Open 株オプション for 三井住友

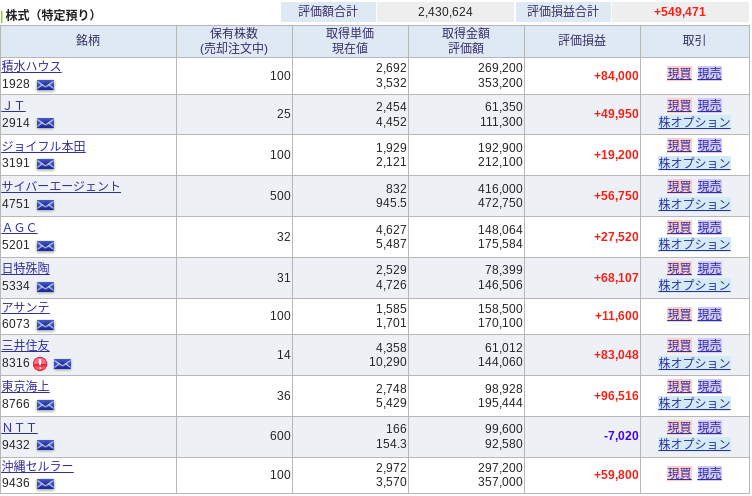click(694, 363)
